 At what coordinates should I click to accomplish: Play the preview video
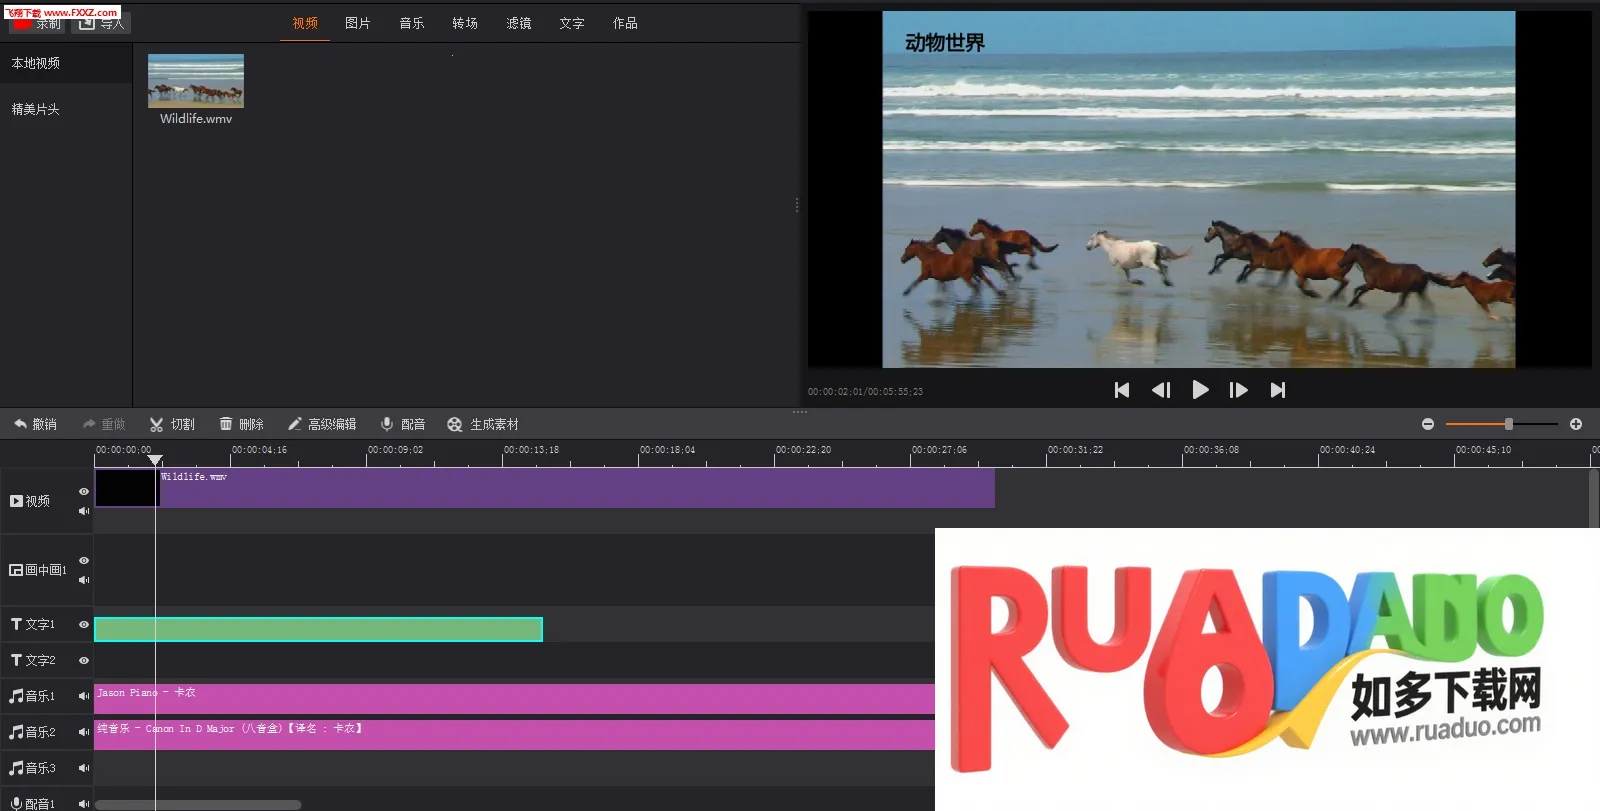point(1200,390)
